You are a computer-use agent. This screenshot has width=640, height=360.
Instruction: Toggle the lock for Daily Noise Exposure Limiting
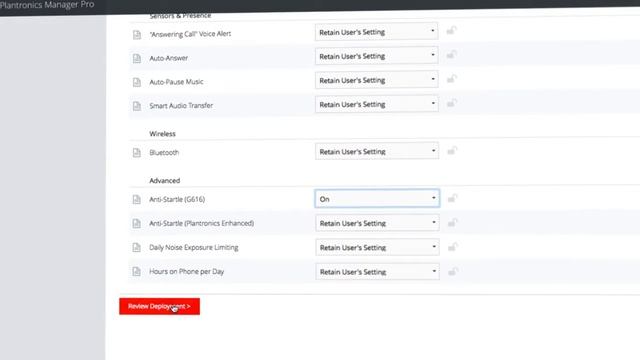point(453,247)
